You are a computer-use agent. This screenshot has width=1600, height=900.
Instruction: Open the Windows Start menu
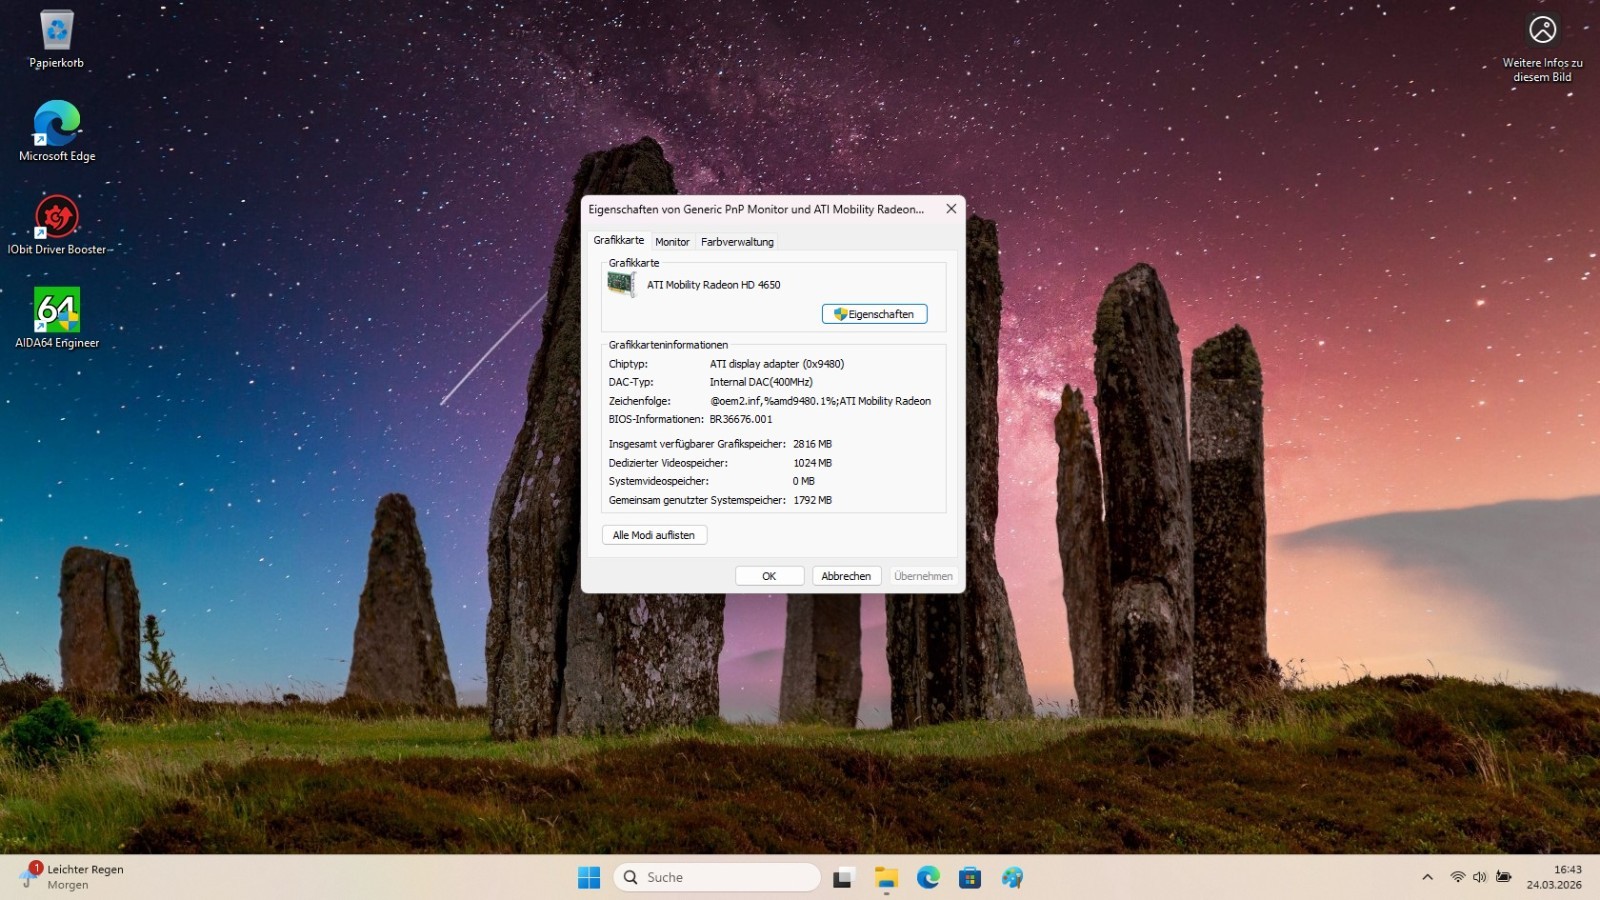click(589, 878)
